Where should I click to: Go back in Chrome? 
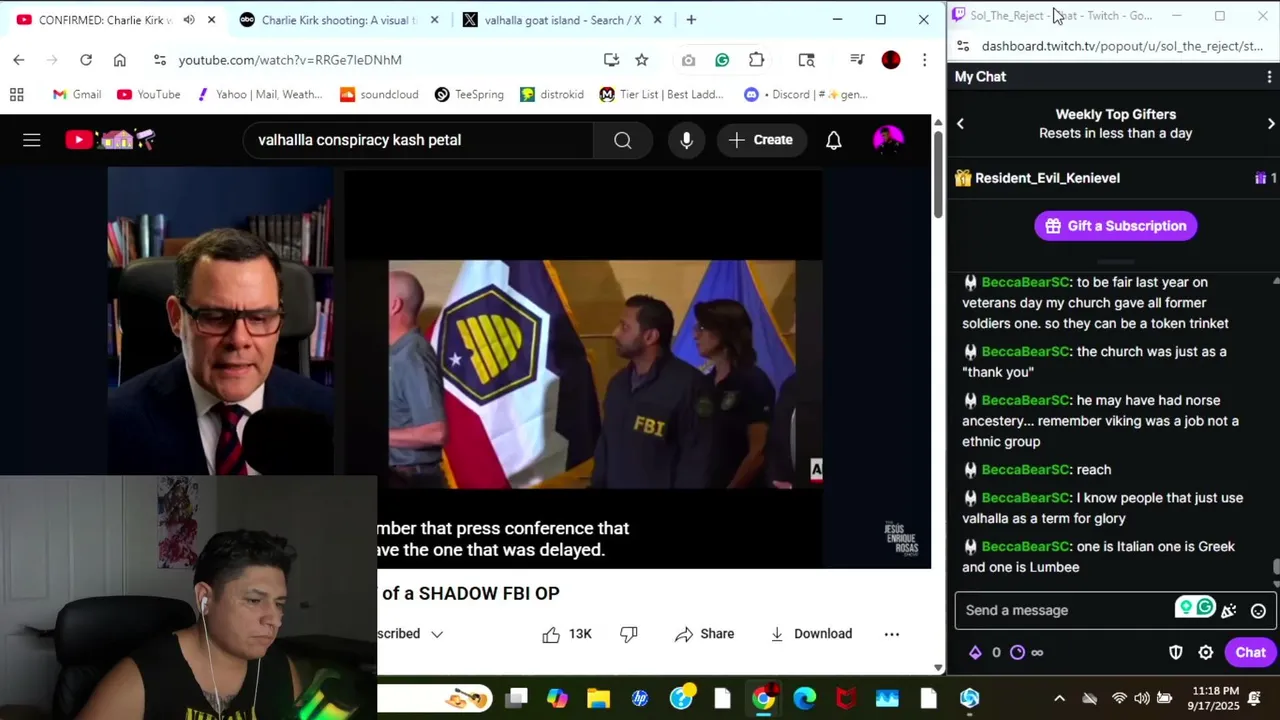(19, 60)
